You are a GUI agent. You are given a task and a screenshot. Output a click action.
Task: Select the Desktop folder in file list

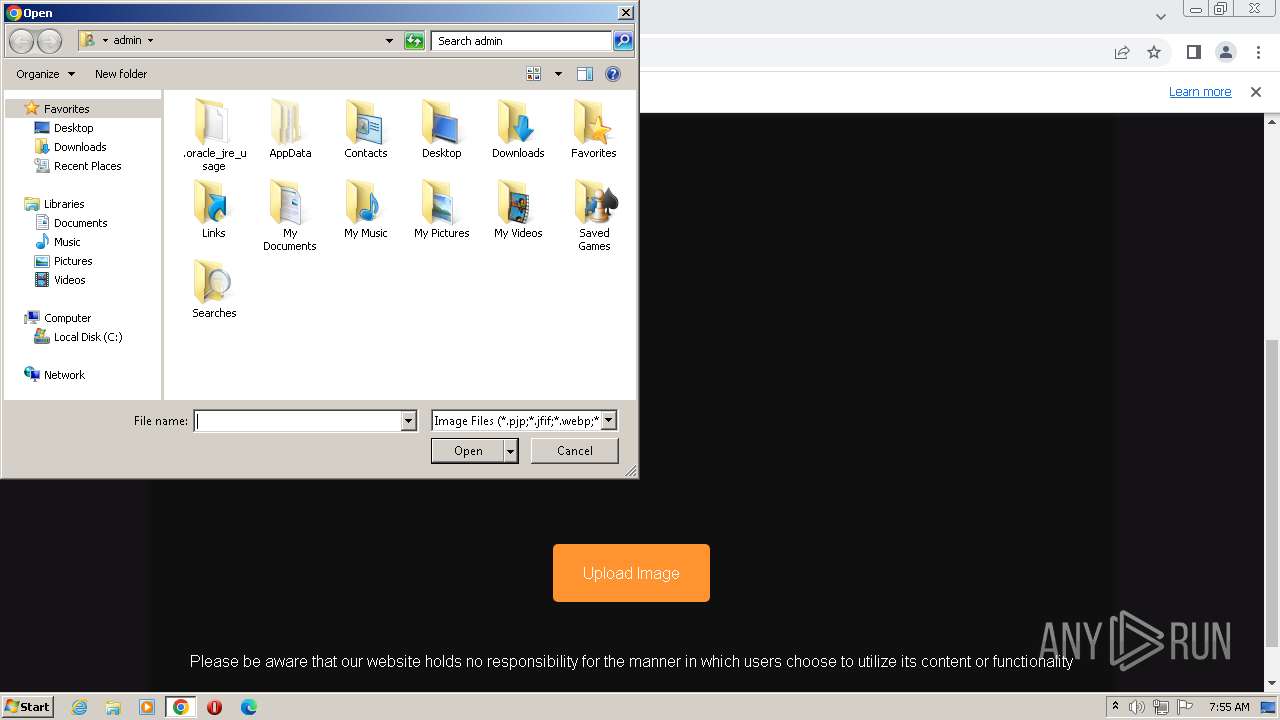[x=442, y=129]
